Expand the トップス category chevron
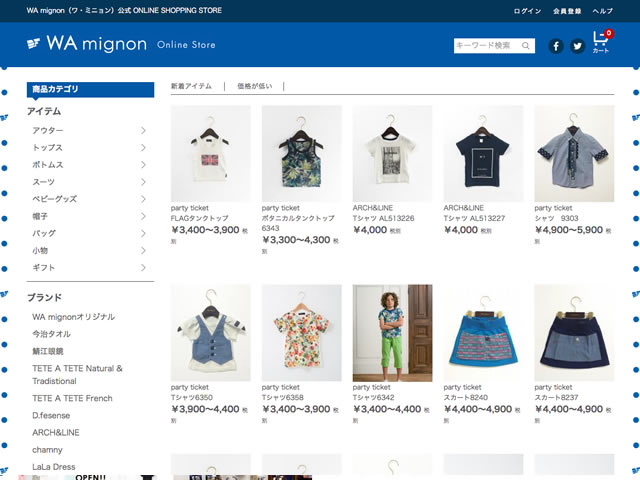 (143, 147)
